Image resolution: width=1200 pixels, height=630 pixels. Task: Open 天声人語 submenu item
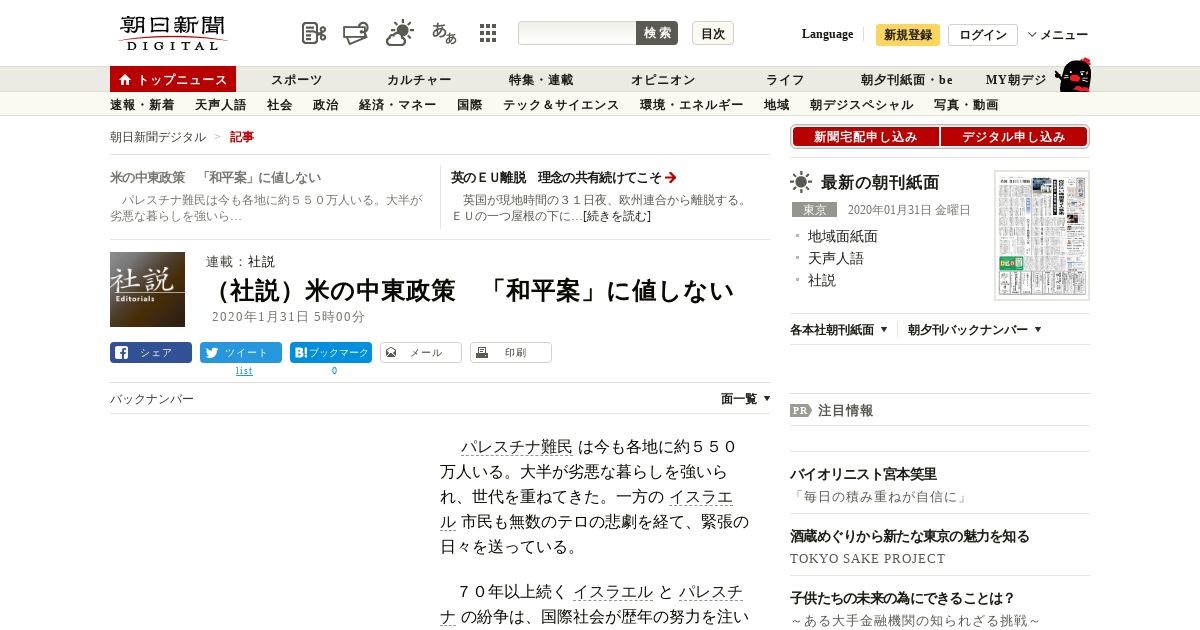220,104
